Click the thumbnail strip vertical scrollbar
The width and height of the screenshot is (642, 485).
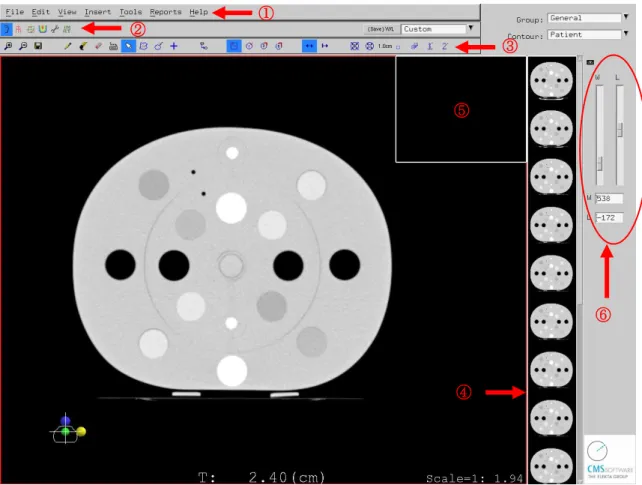click(580, 270)
